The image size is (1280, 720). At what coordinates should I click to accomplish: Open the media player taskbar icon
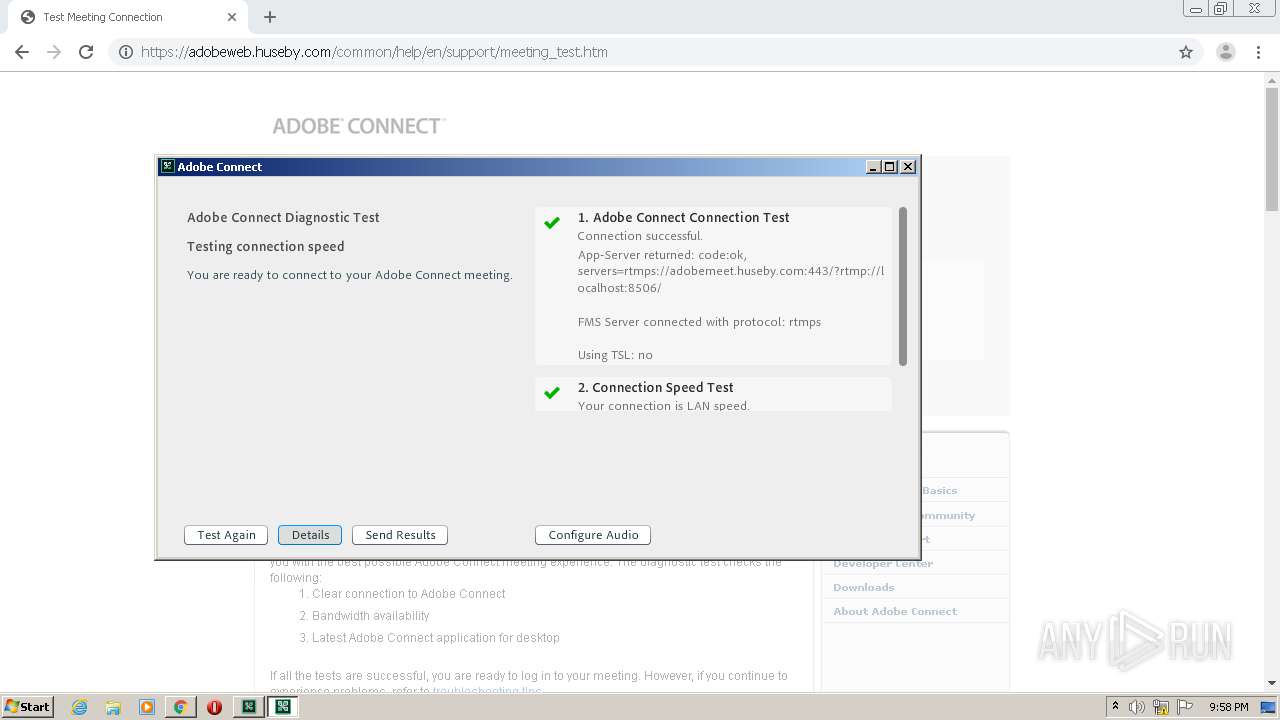146,707
